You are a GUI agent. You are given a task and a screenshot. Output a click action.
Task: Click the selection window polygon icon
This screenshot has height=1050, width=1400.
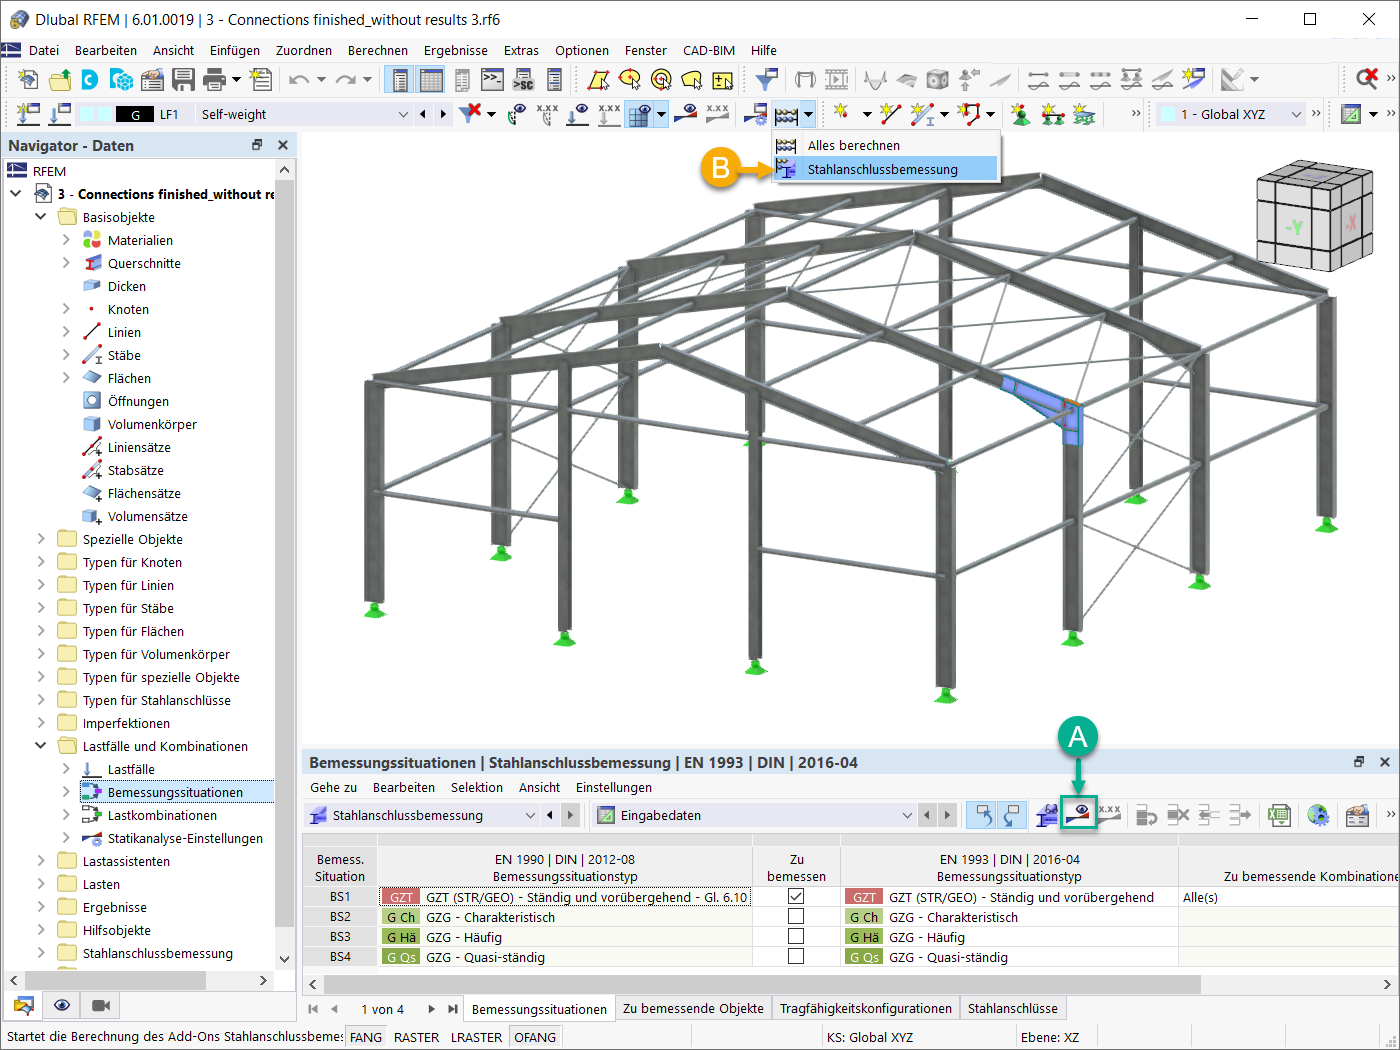pos(598,80)
